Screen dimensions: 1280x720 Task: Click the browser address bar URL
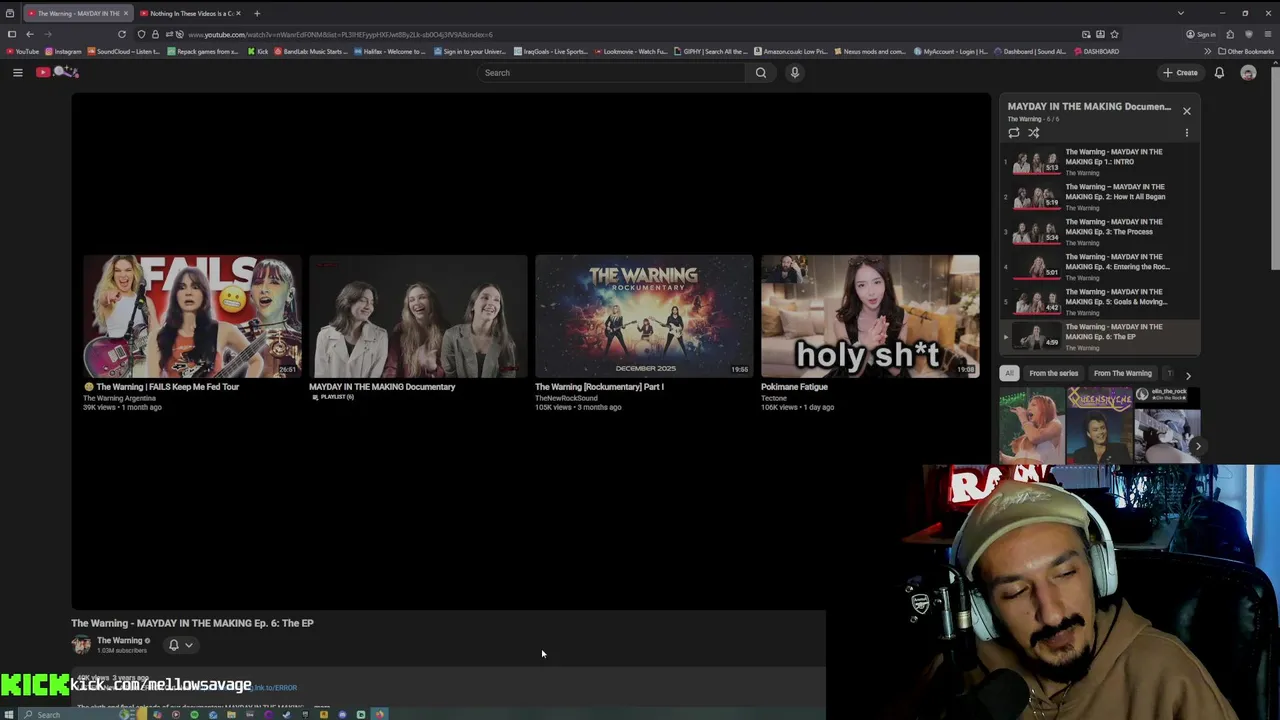point(340,34)
